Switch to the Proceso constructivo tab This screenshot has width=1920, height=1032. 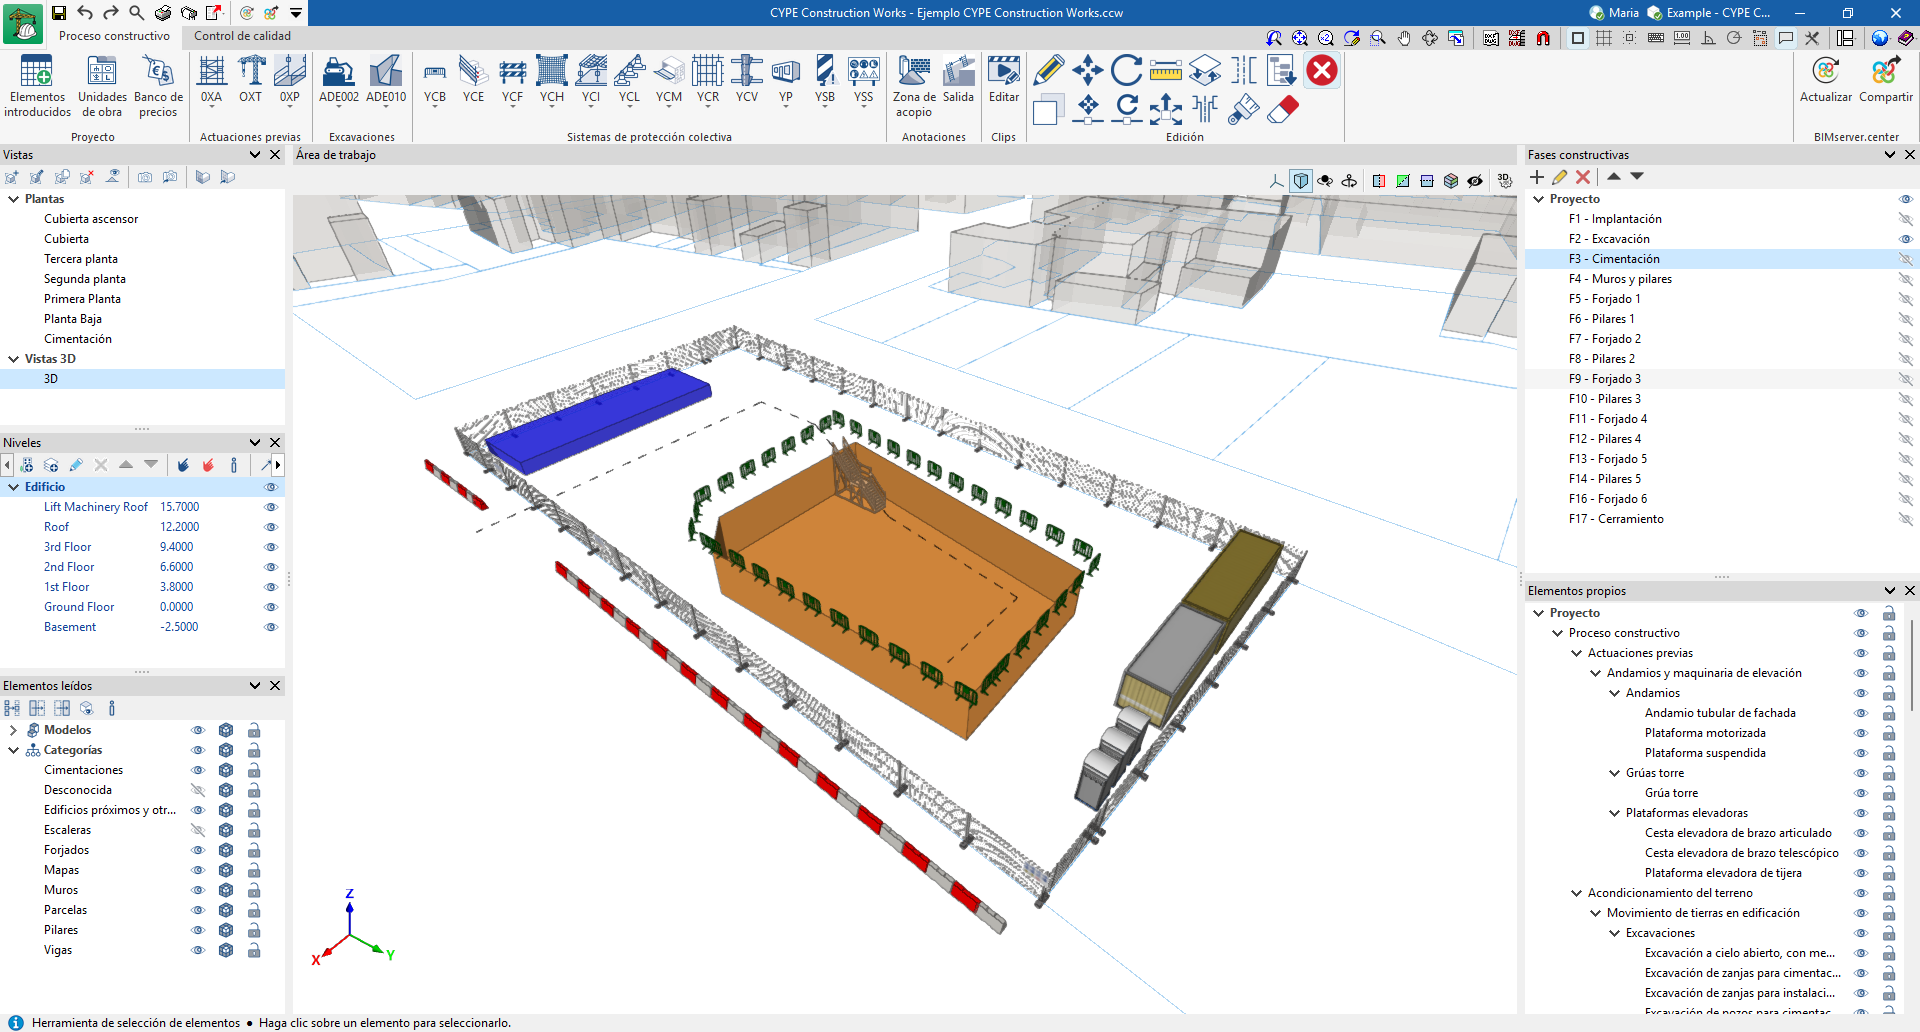coord(114,36)
